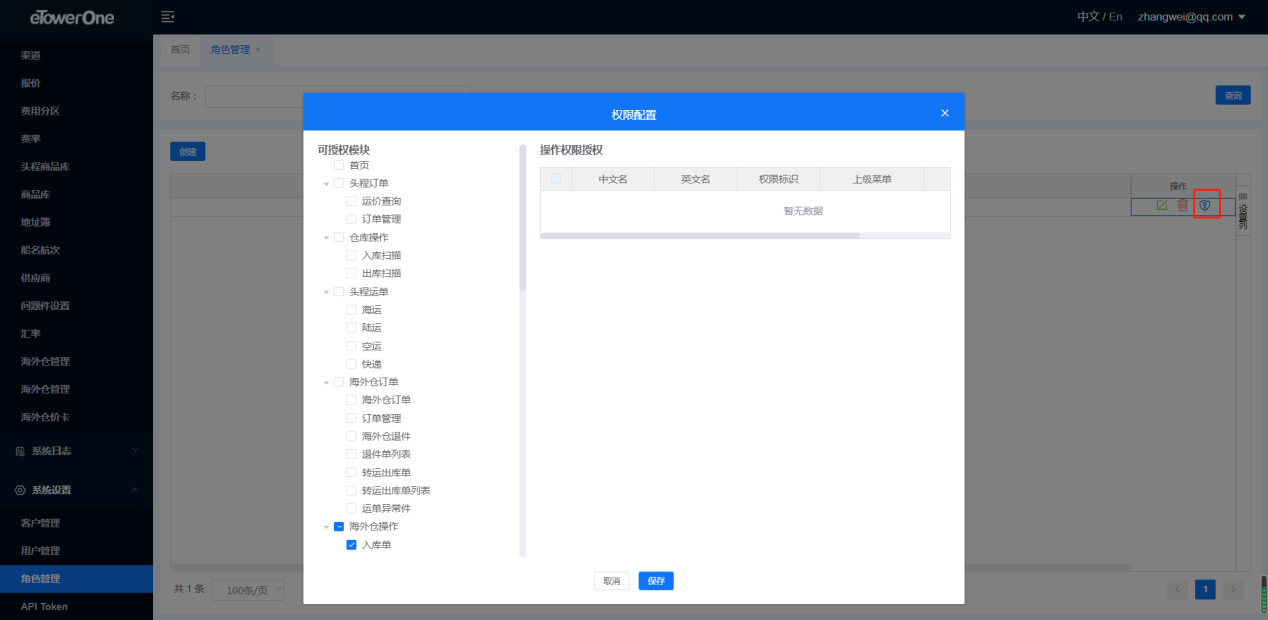Viewport: 1268px width, 620px height.
Task: Click the 系统设置 gear icon in sidebar
Action: [x=20, y=490]
